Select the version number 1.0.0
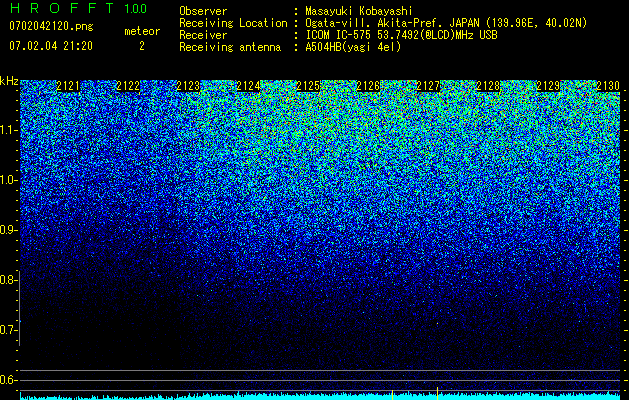Viewport: 629px width, 400px height. point(136,9)
